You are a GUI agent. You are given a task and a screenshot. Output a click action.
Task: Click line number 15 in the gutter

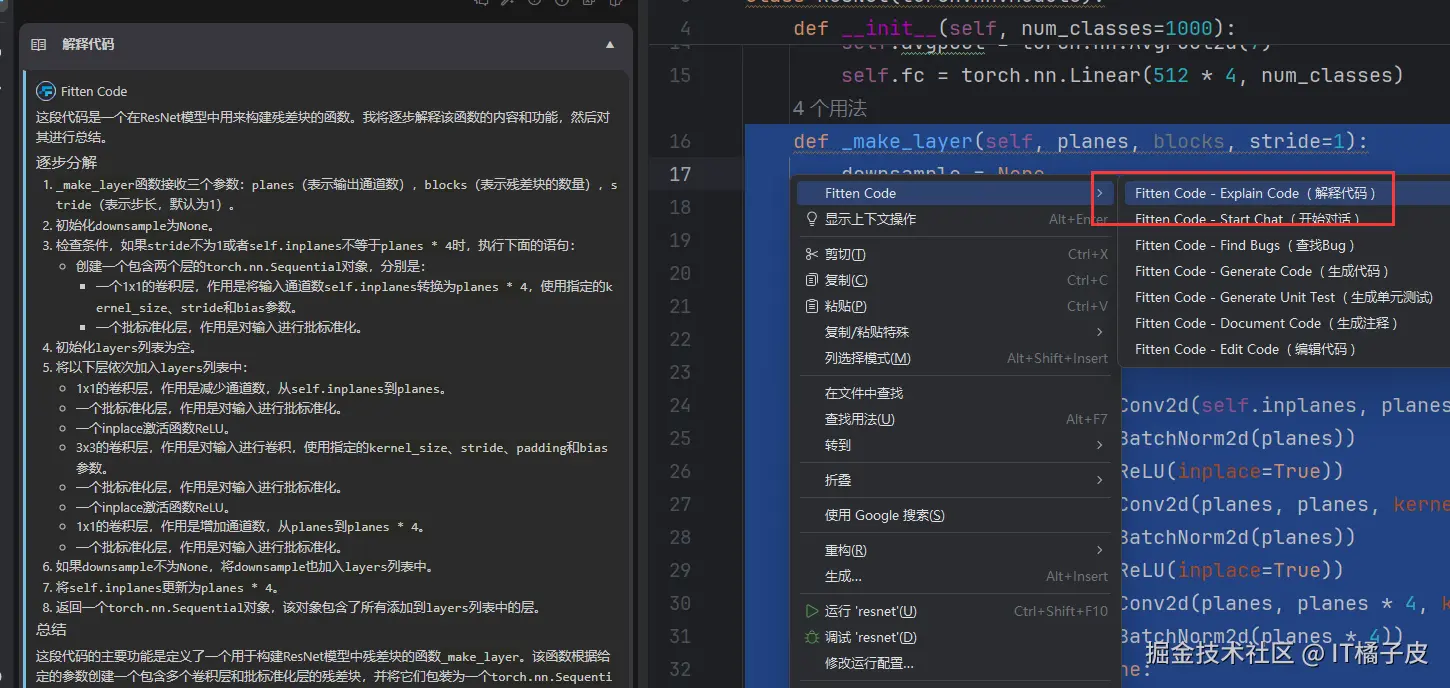pos(680,76)
